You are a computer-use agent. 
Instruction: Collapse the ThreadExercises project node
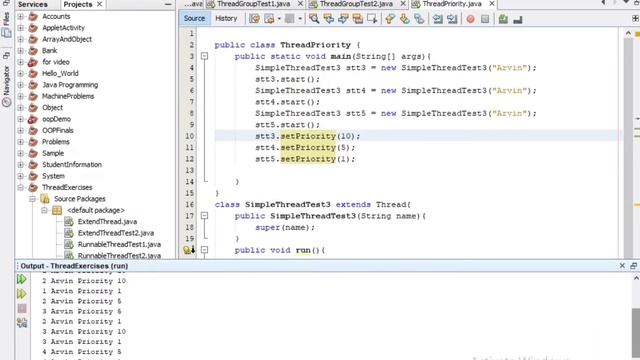(x=20, y=187)
